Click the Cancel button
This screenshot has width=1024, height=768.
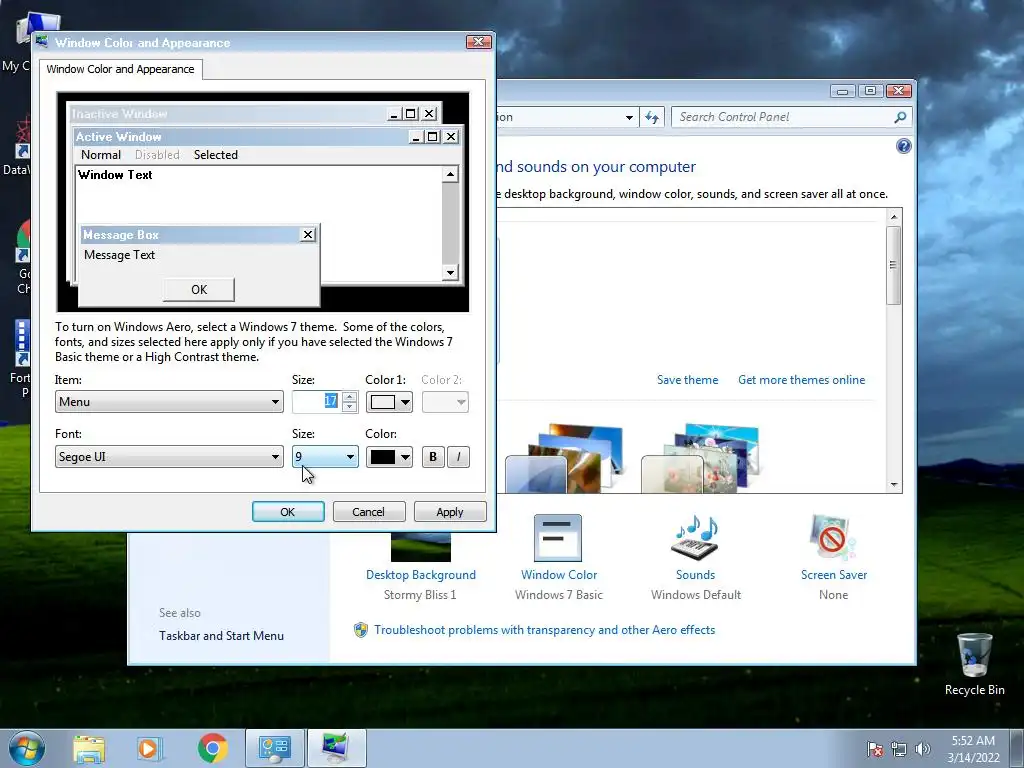click(x=369, y=512)
